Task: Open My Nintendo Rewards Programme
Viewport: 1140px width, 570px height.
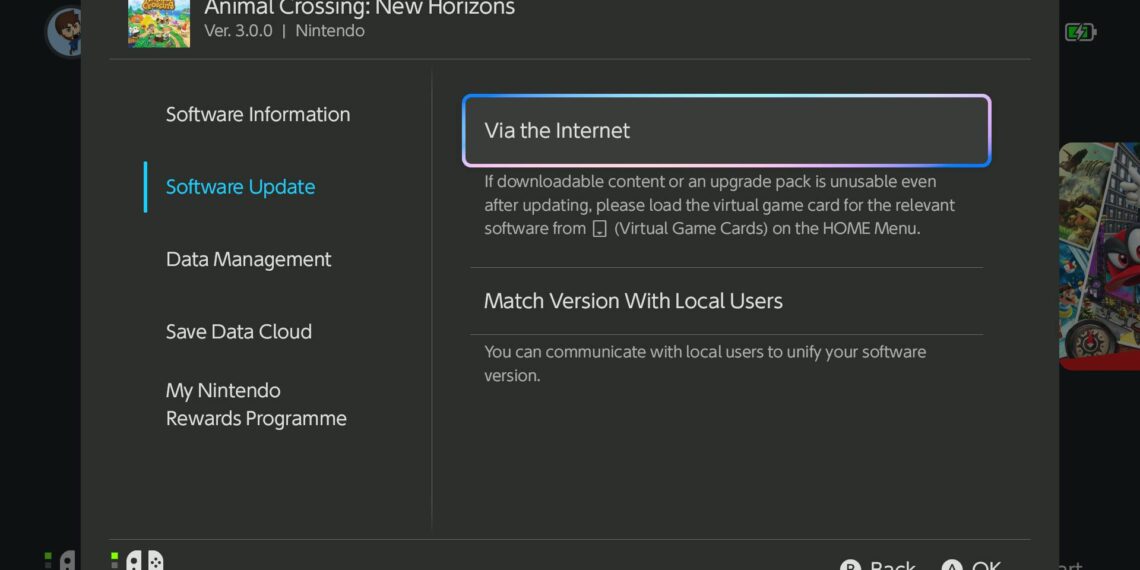Action: 256,405
